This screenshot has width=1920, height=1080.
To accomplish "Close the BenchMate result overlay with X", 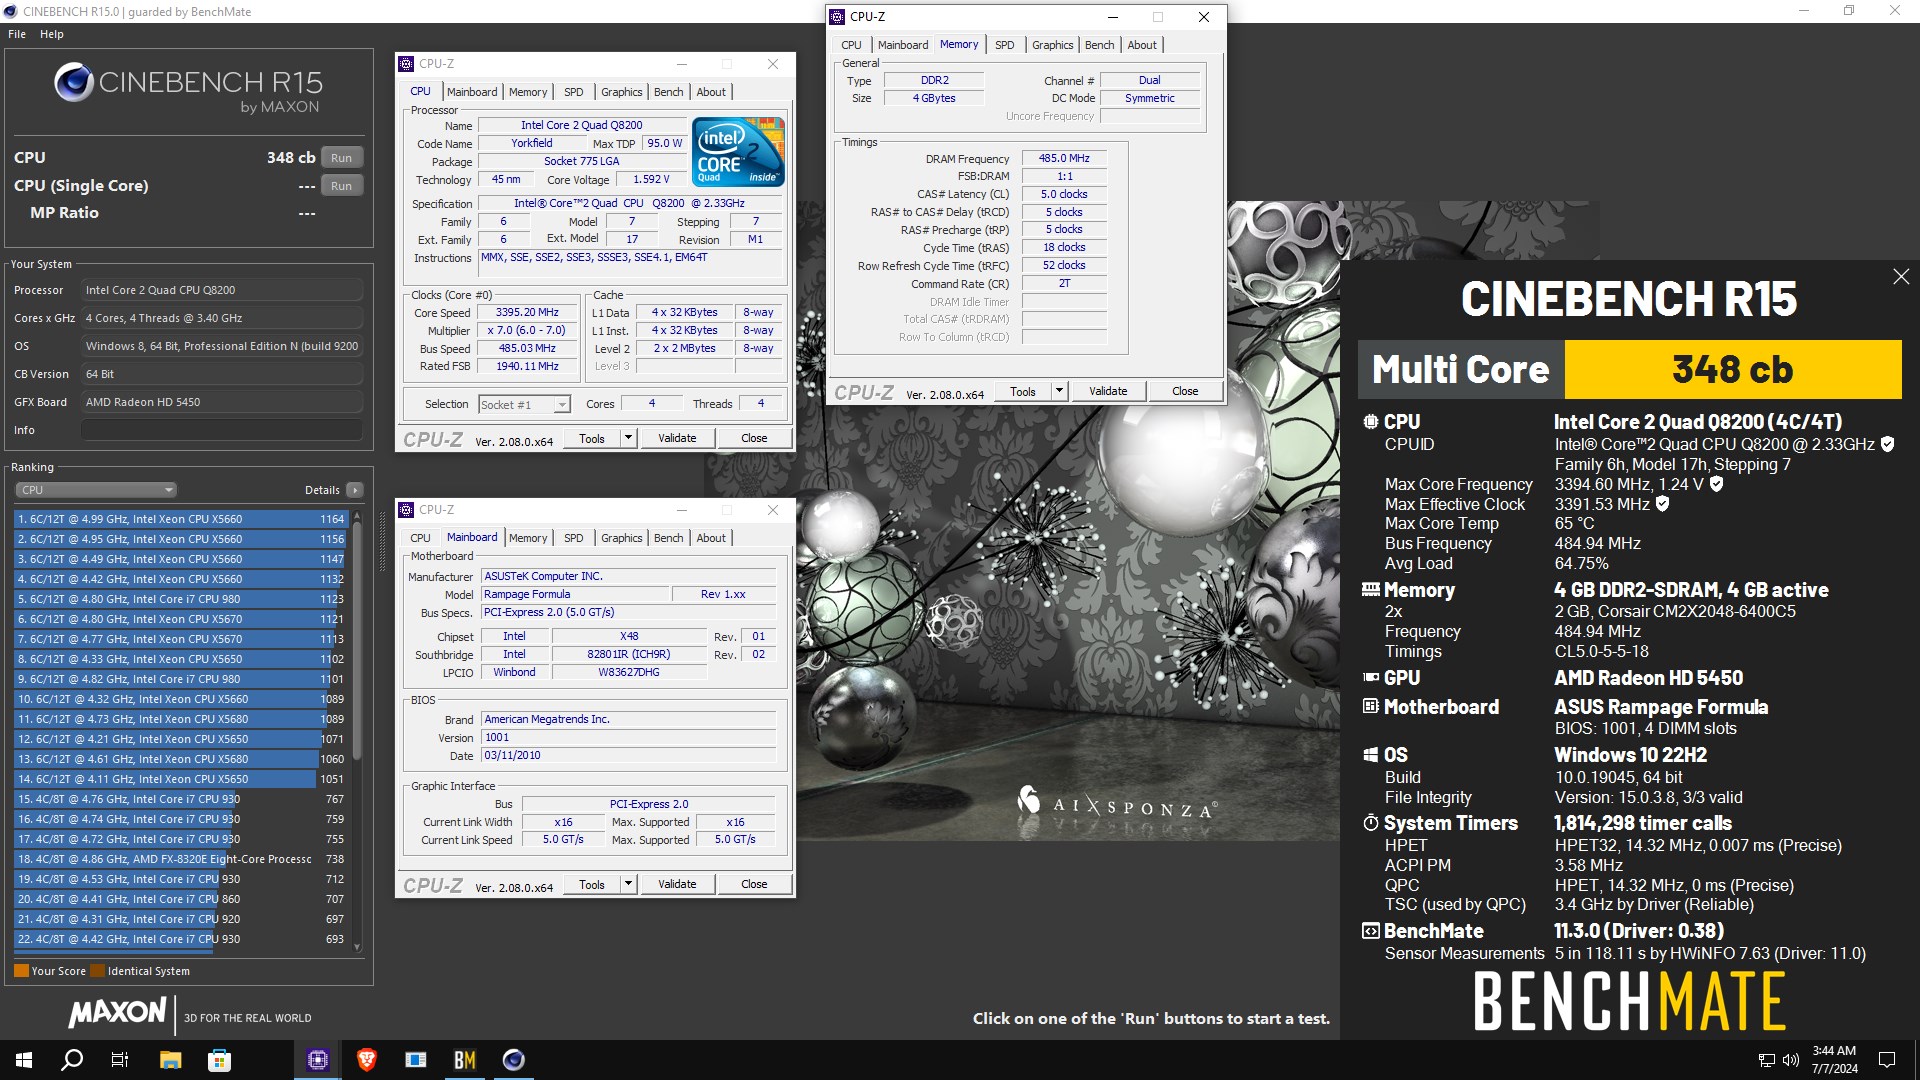I will coord(1901,277).
